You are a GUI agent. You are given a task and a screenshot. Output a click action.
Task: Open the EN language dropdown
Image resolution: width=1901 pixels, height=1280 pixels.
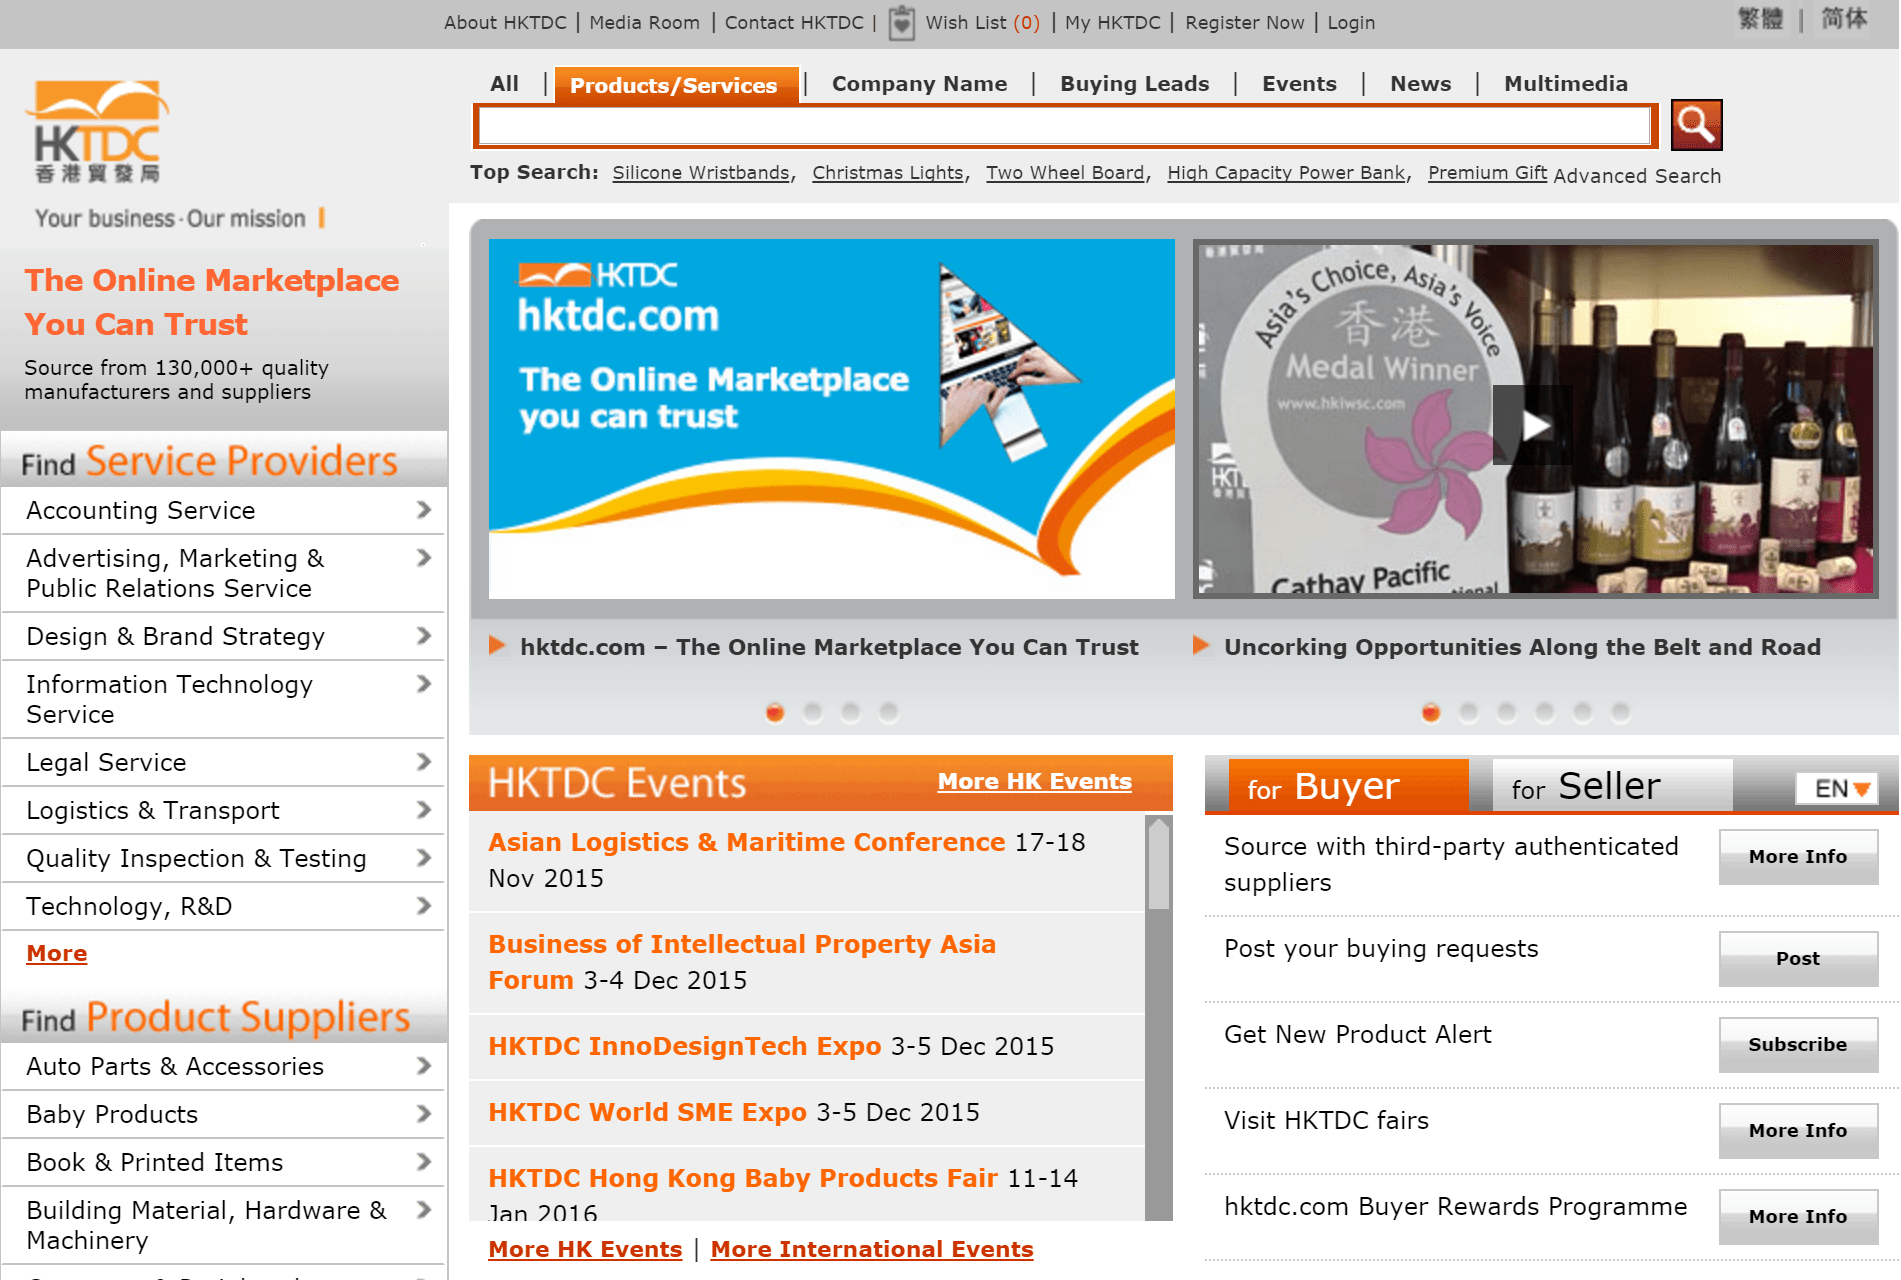[x=1837, y=789]
